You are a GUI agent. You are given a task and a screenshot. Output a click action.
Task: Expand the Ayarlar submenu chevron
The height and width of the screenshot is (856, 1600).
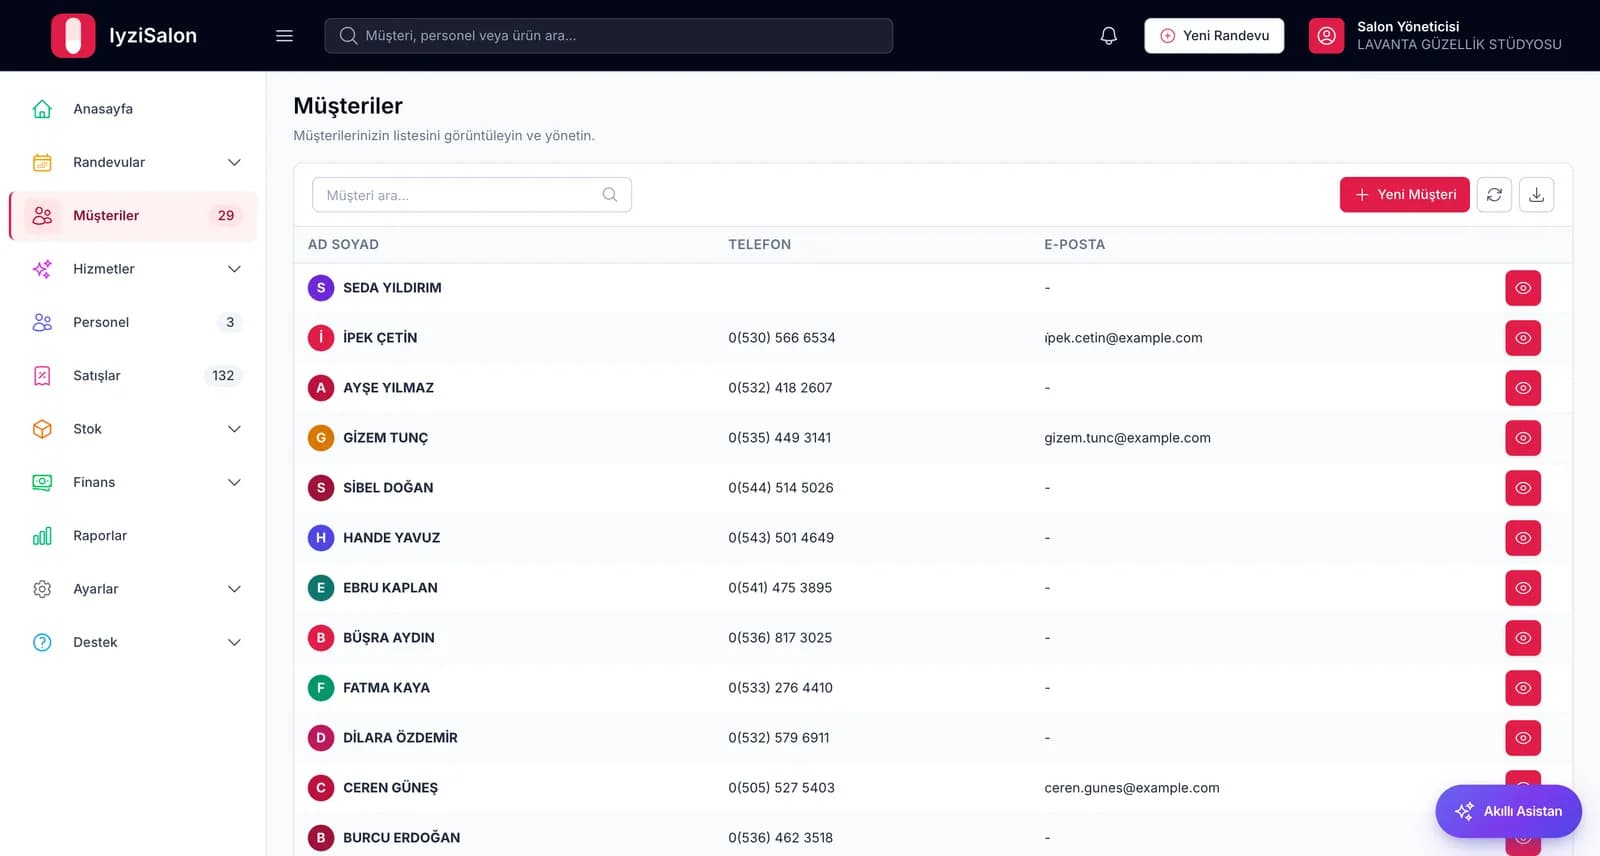pos(234,589)
